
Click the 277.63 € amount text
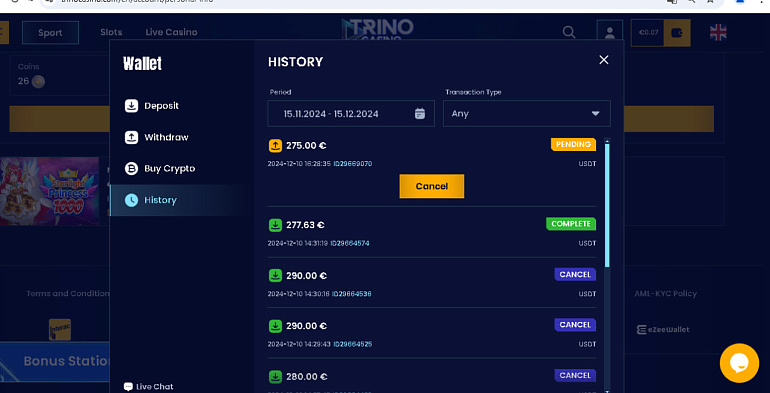(x=305, y=225)
